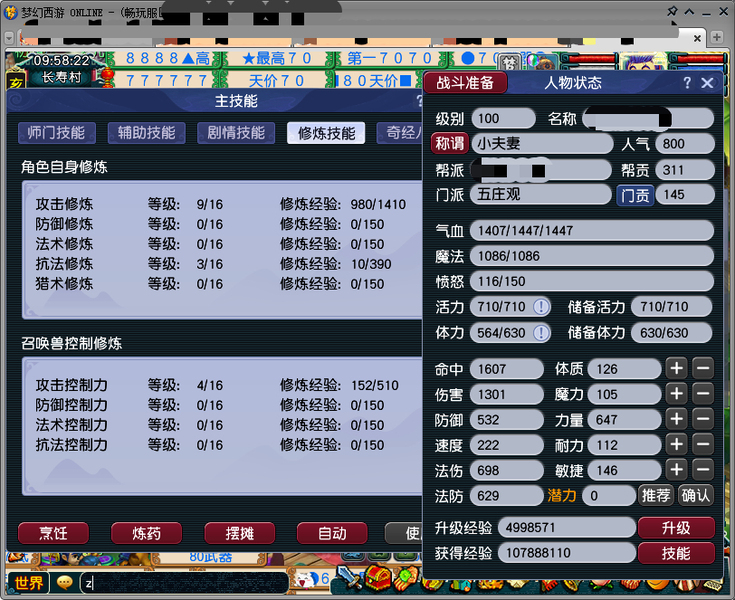Decrease 敏捷 with the minus button

coord(703,470)
